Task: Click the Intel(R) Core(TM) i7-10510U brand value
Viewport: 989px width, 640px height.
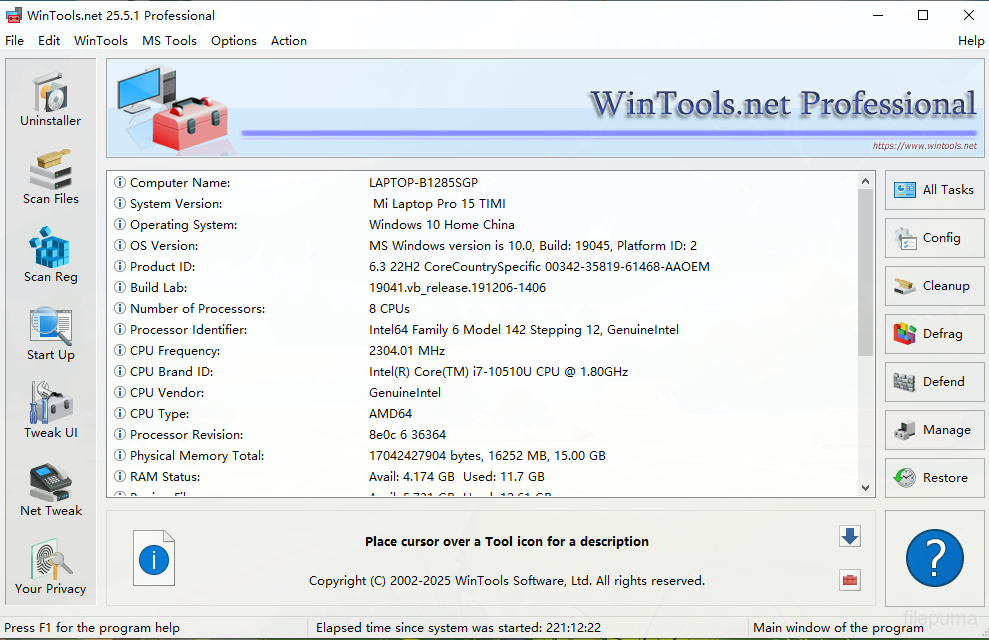Action: [x=498, y=371]
